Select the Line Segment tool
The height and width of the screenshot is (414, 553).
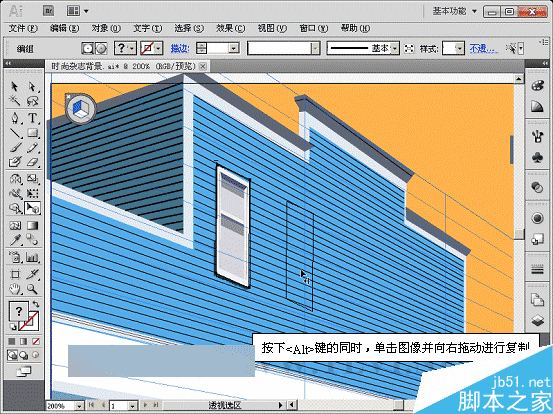click(x=14, y=133)
